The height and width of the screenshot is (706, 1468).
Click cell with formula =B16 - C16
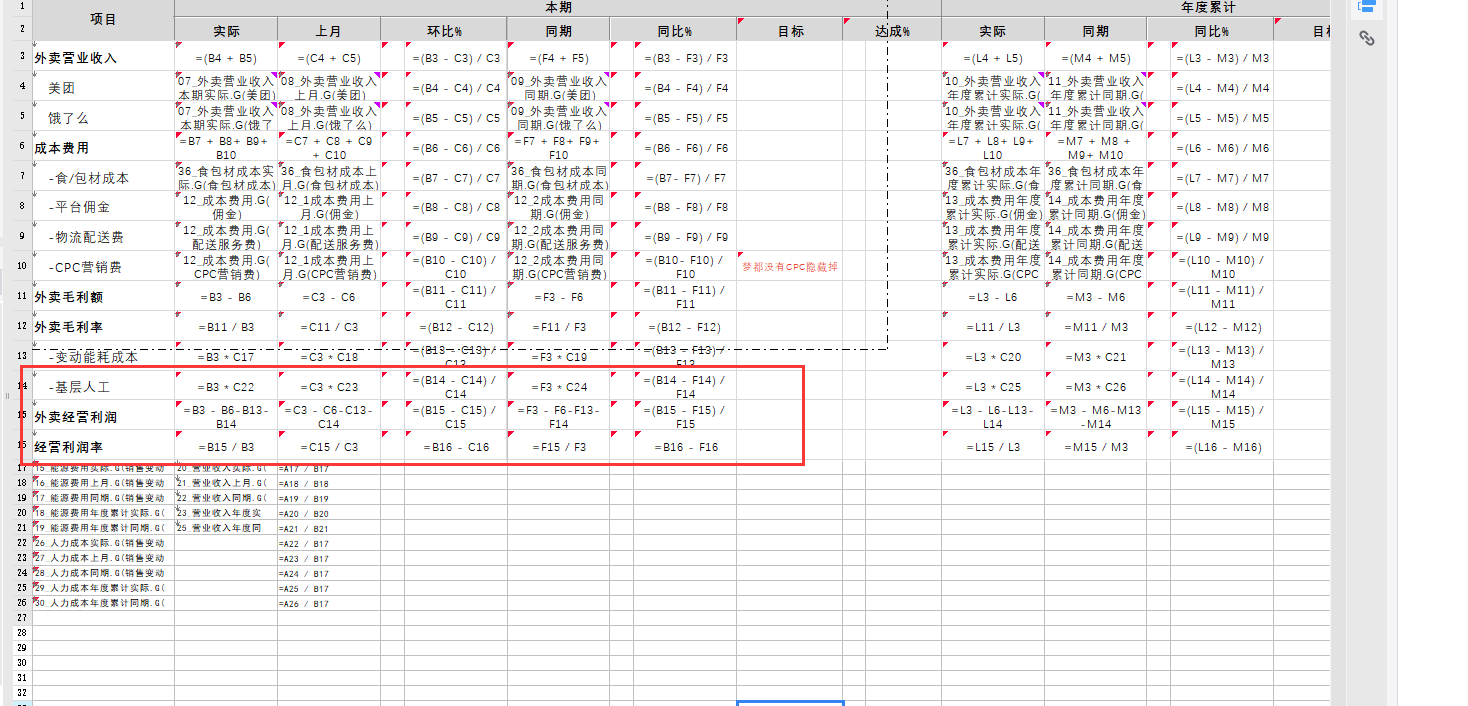(456, 446)
